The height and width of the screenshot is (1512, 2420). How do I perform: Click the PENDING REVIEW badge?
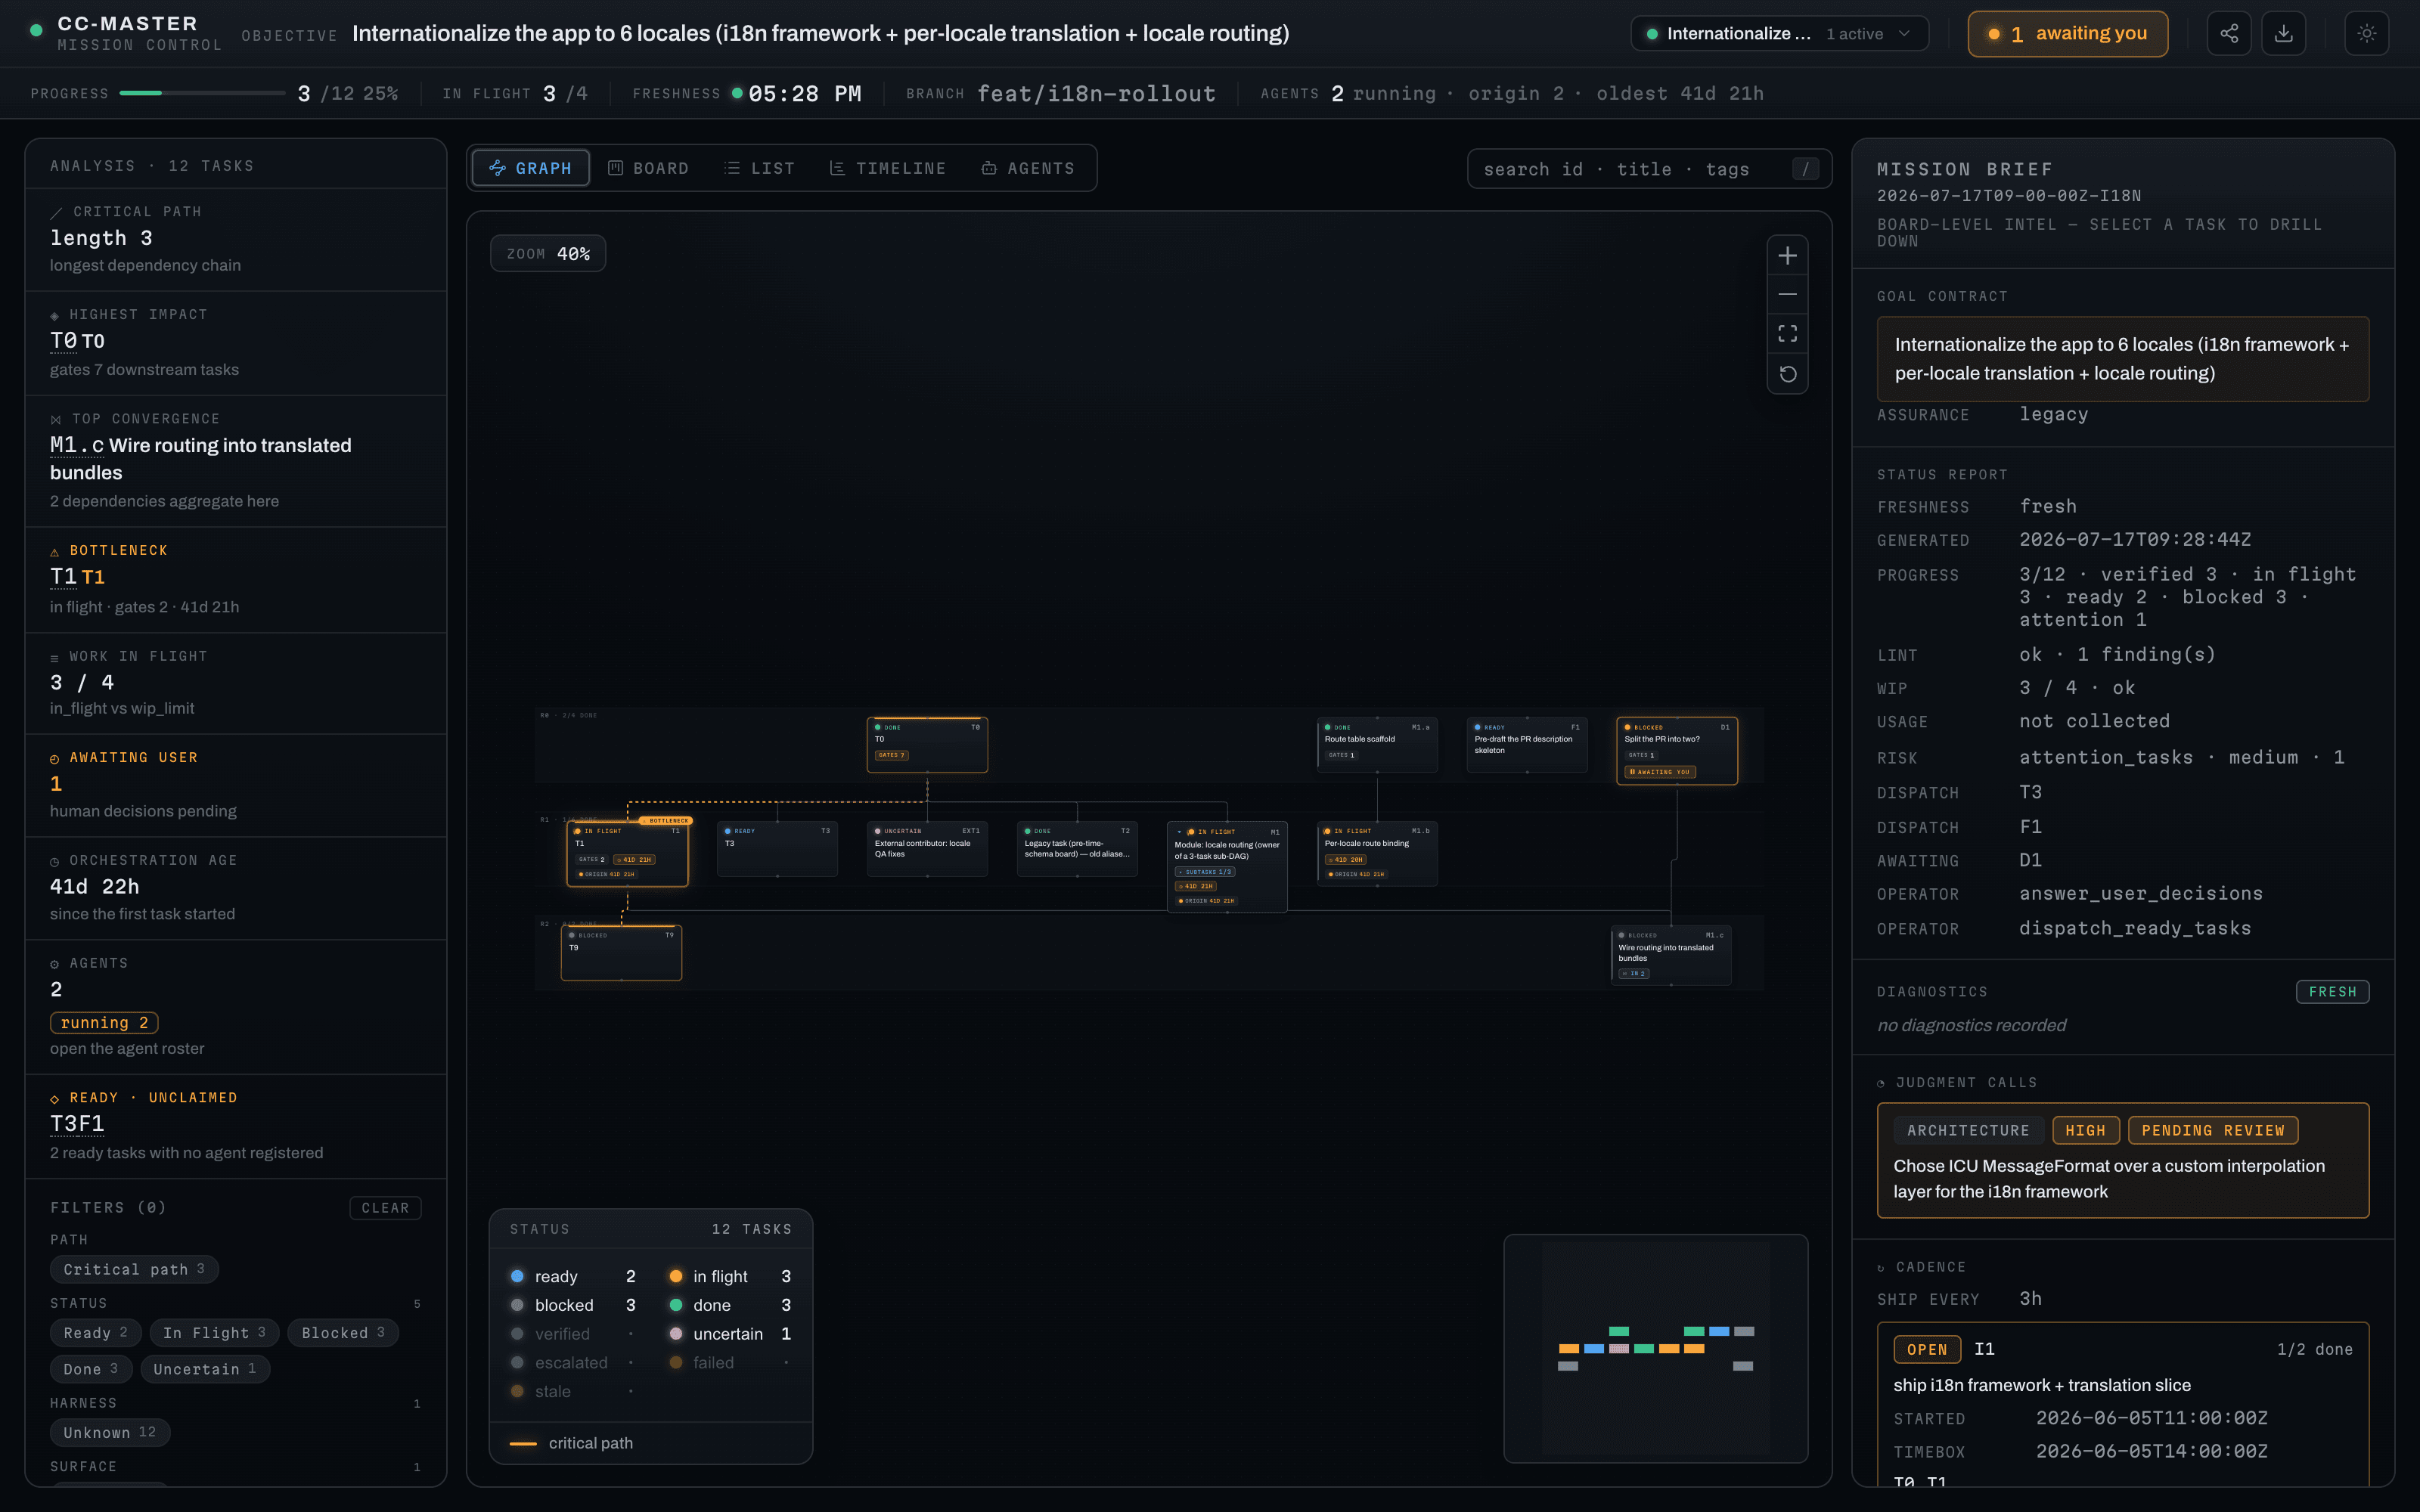coord(2213,1130)
